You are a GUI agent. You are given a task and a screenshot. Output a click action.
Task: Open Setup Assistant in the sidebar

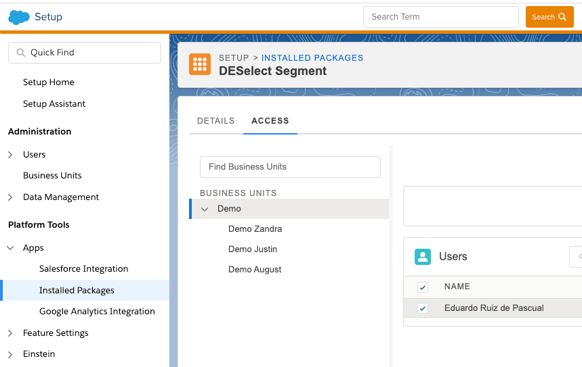point(54,104)
